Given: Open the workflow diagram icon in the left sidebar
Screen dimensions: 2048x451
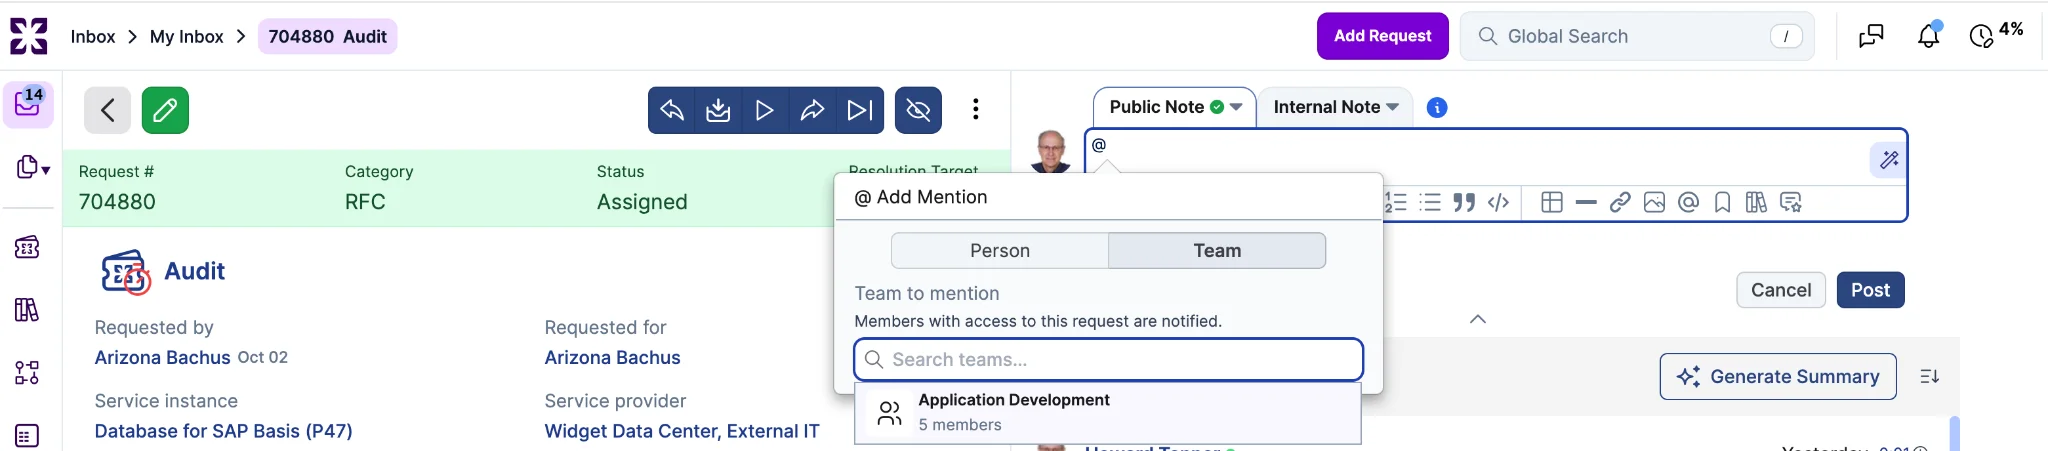Looking at the screenshot, I should tap(27, 373).
